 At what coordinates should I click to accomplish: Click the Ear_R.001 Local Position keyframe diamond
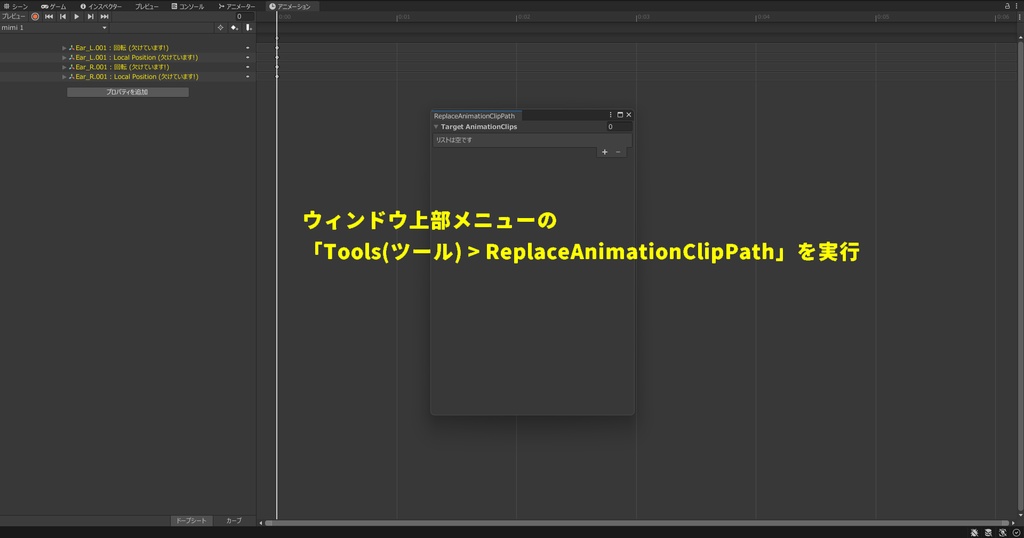pos(277,76)
